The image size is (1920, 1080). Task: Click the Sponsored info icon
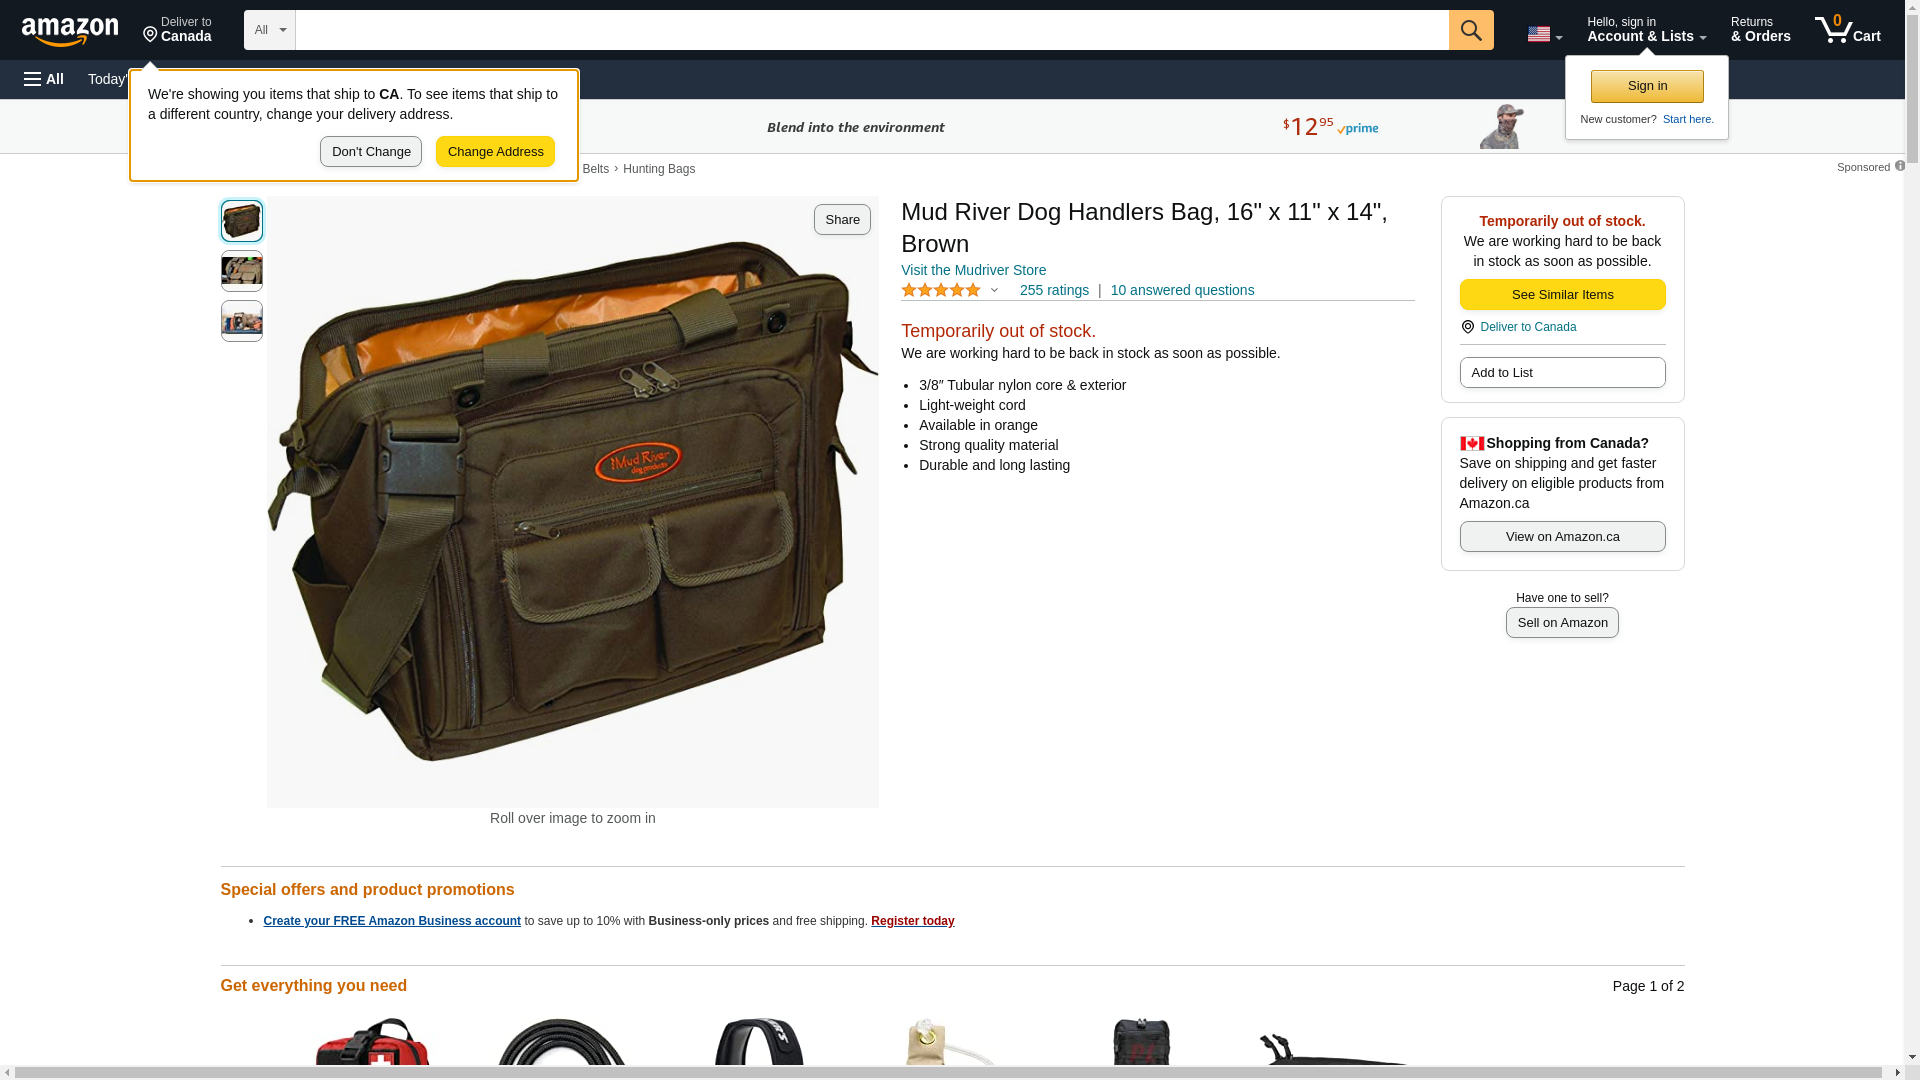[x=1900, y=166]
